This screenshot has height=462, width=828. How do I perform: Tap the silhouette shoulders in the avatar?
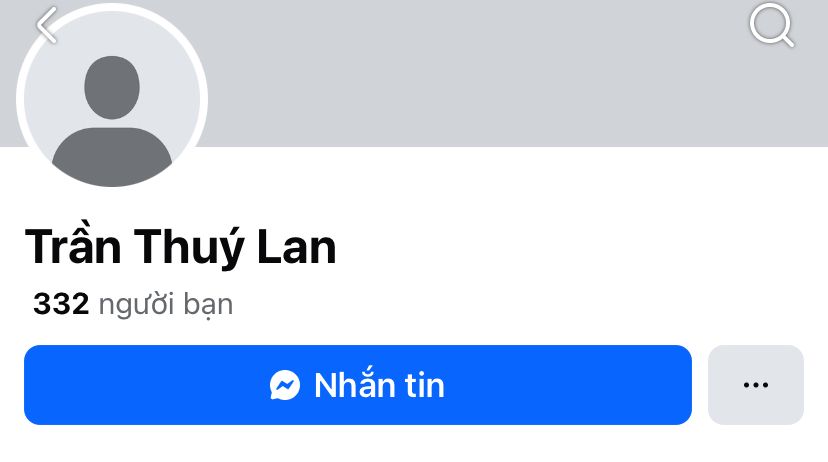pyautogui.click(x=112, y=156)
